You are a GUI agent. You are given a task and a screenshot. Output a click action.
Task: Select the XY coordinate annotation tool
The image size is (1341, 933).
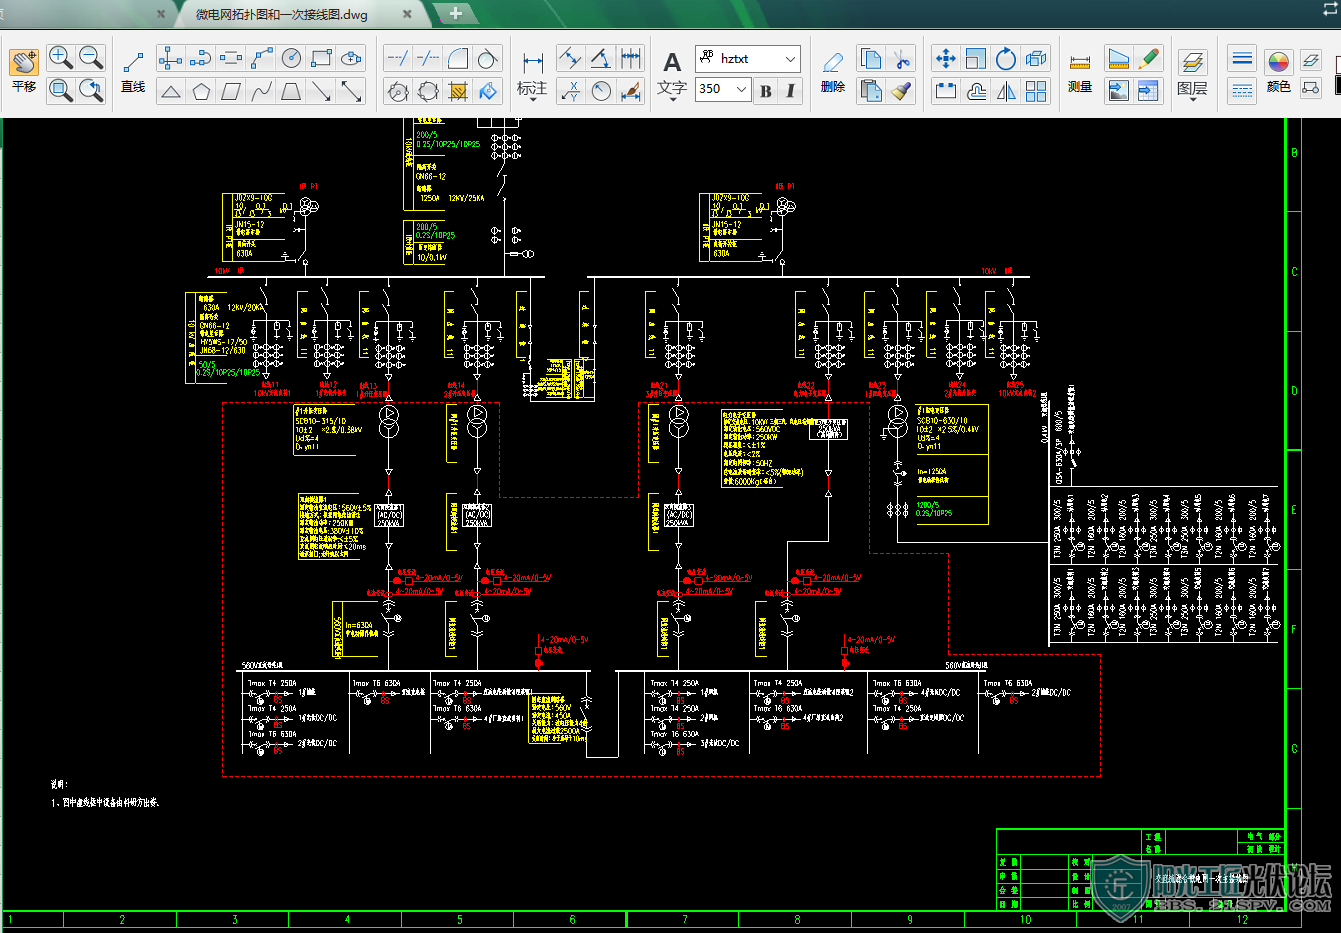[570, 91]
